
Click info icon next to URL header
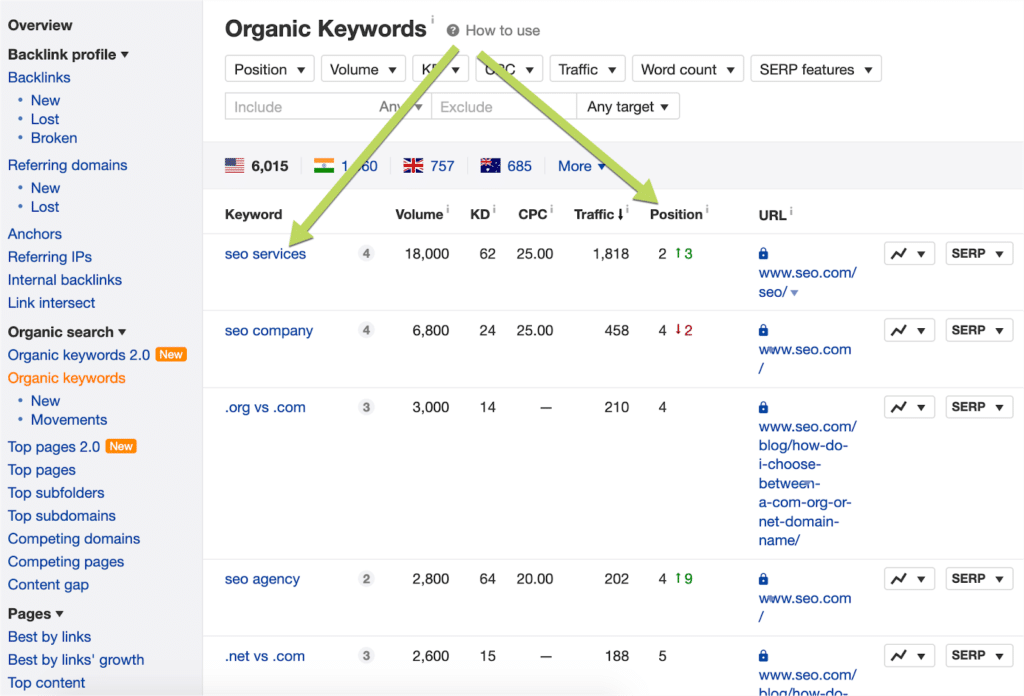coord(791,210)
